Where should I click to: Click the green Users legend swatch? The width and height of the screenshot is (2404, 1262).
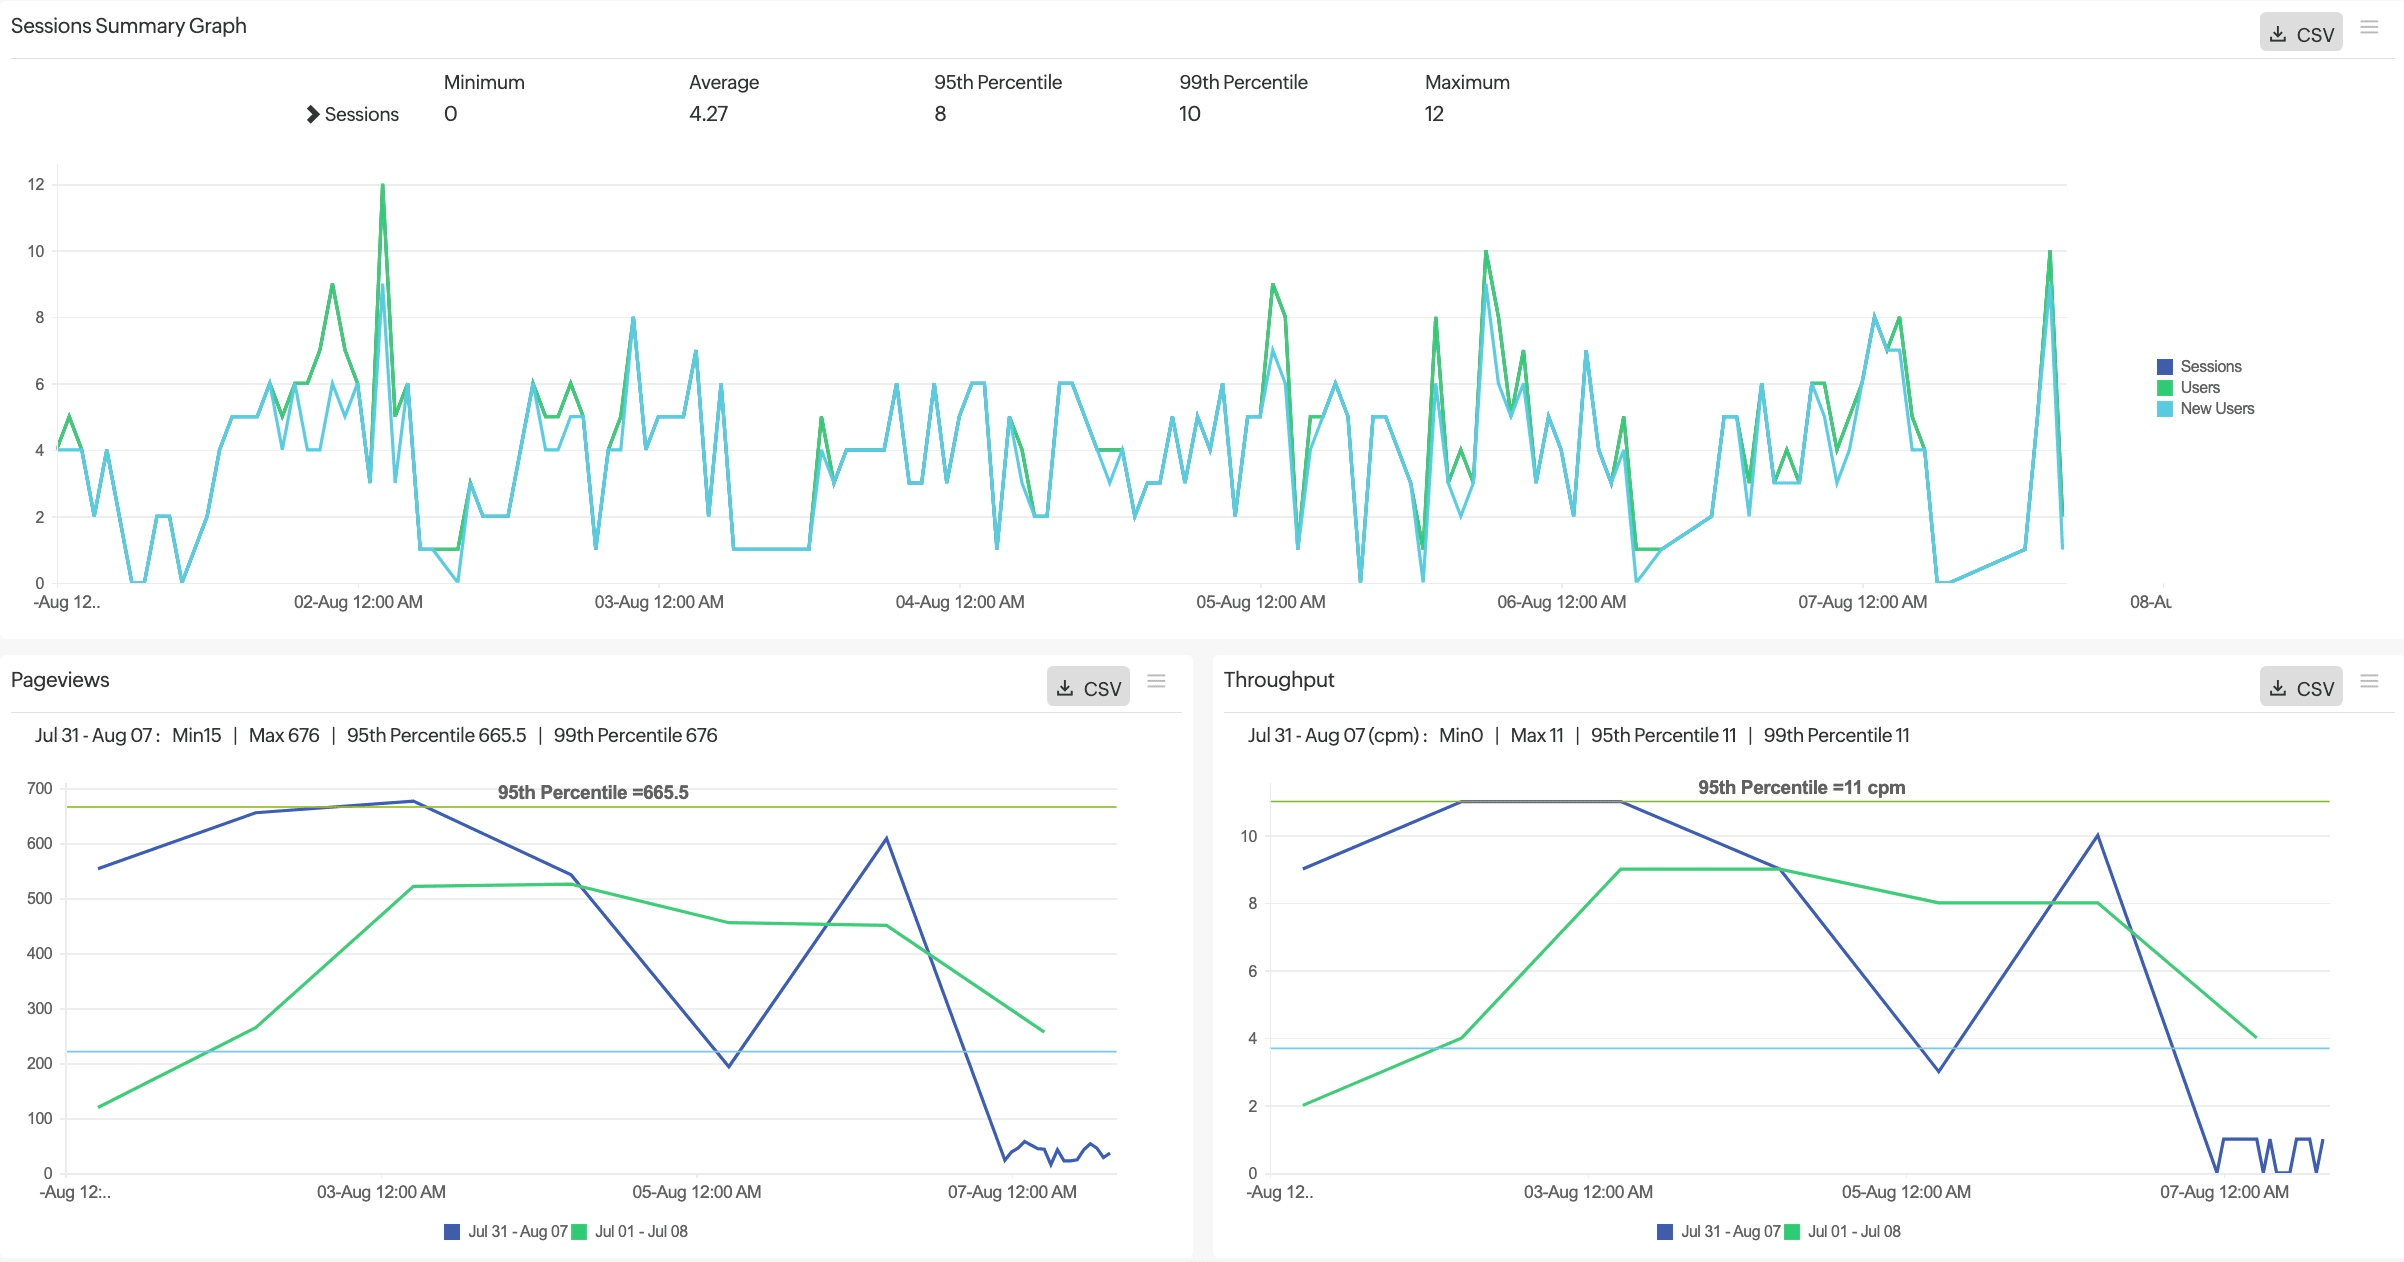2165,388
